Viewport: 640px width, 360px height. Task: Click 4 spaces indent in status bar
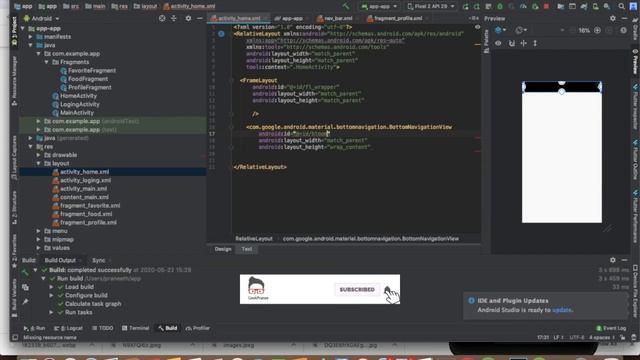click(602, 338)
